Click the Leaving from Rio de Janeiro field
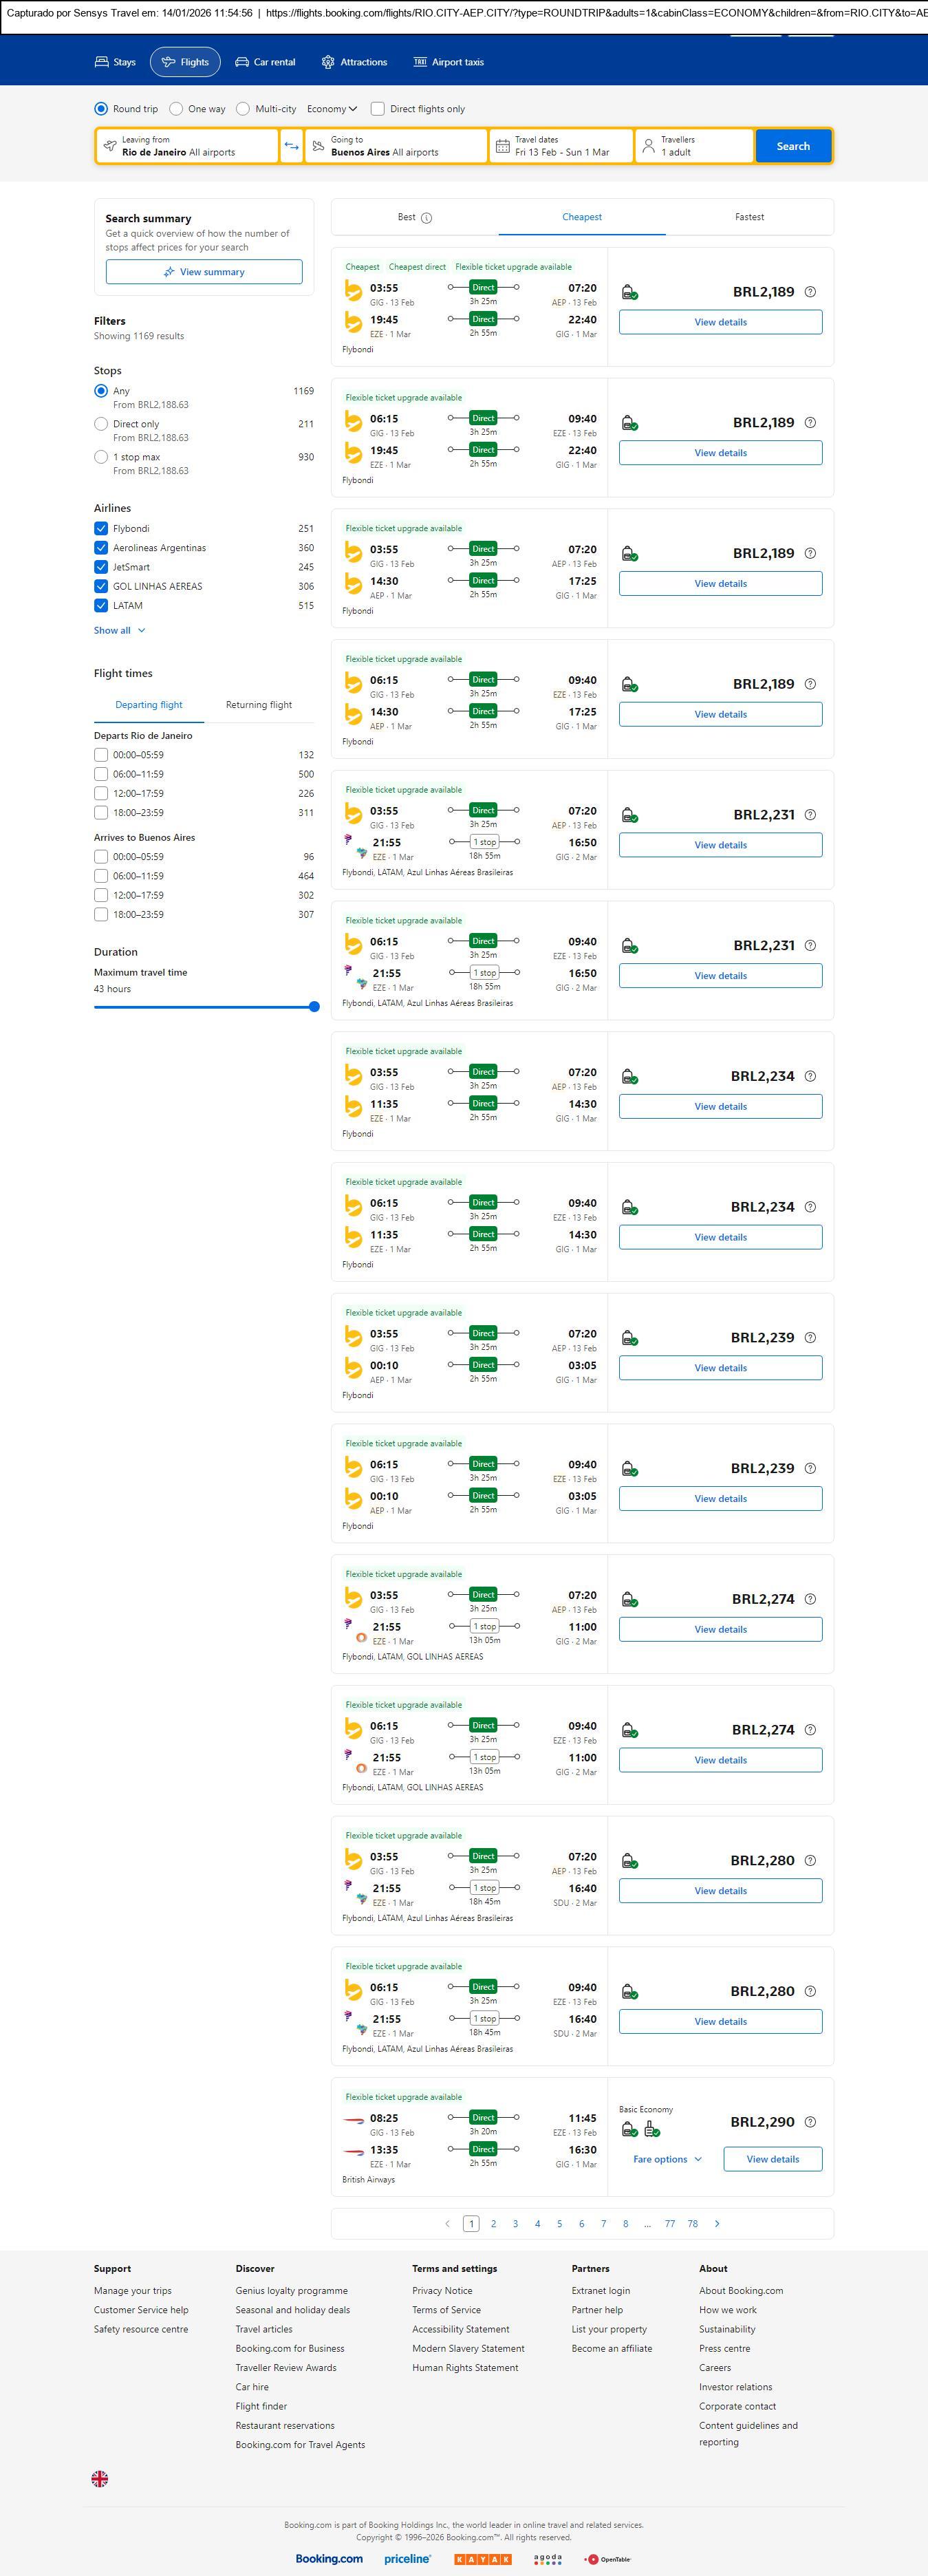 (x=187, y=146)
